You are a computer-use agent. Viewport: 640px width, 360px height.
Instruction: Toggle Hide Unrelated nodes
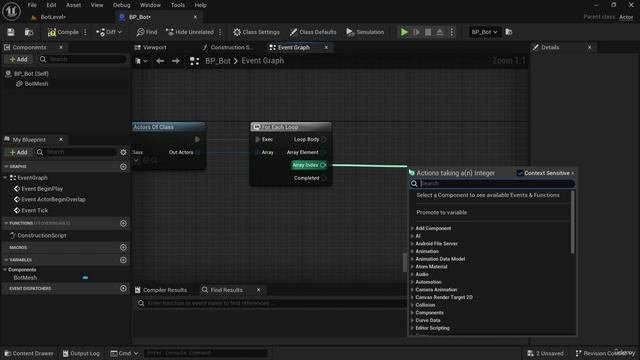click(x=190, y=32)
